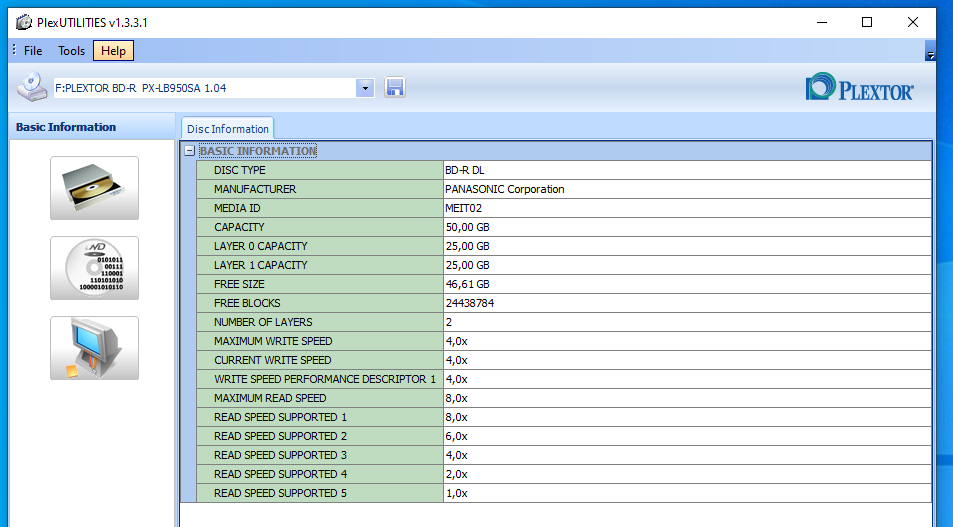Open the File menu
Image resolution: width=953 pixels, height=527 pixels.
[33, 51]
